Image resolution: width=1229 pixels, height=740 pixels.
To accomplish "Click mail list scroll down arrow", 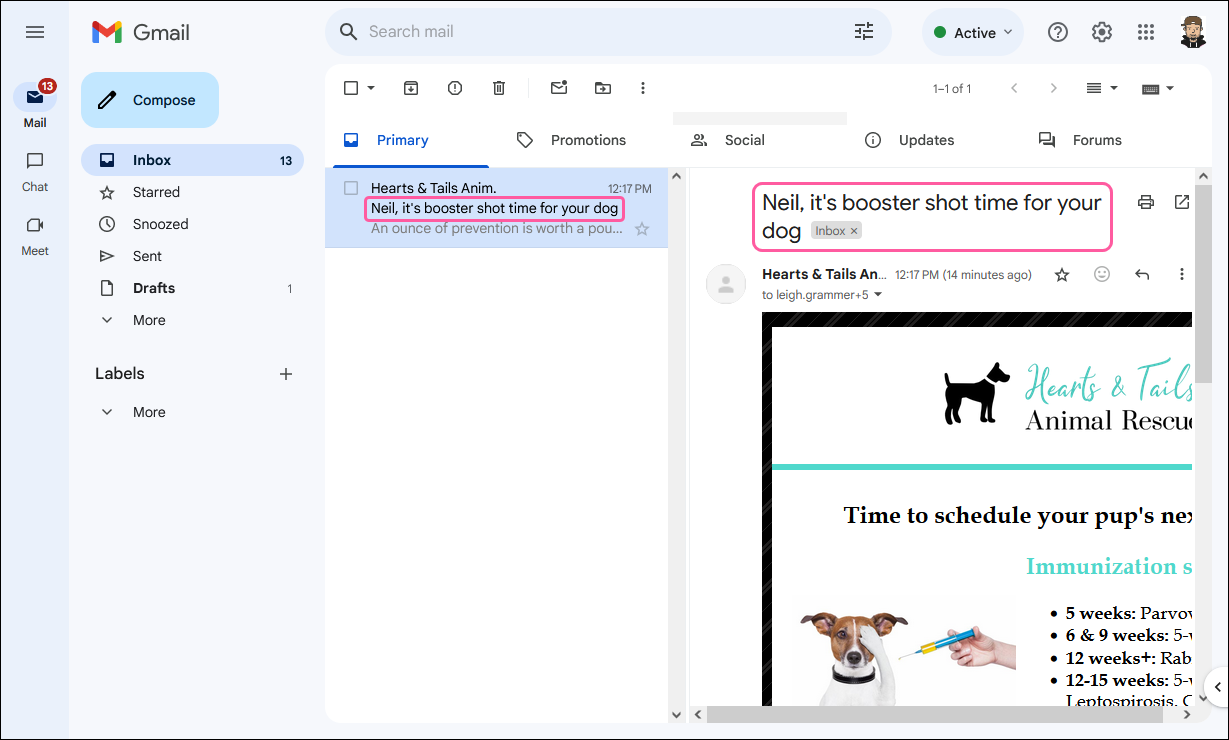I will coord(677,714).
